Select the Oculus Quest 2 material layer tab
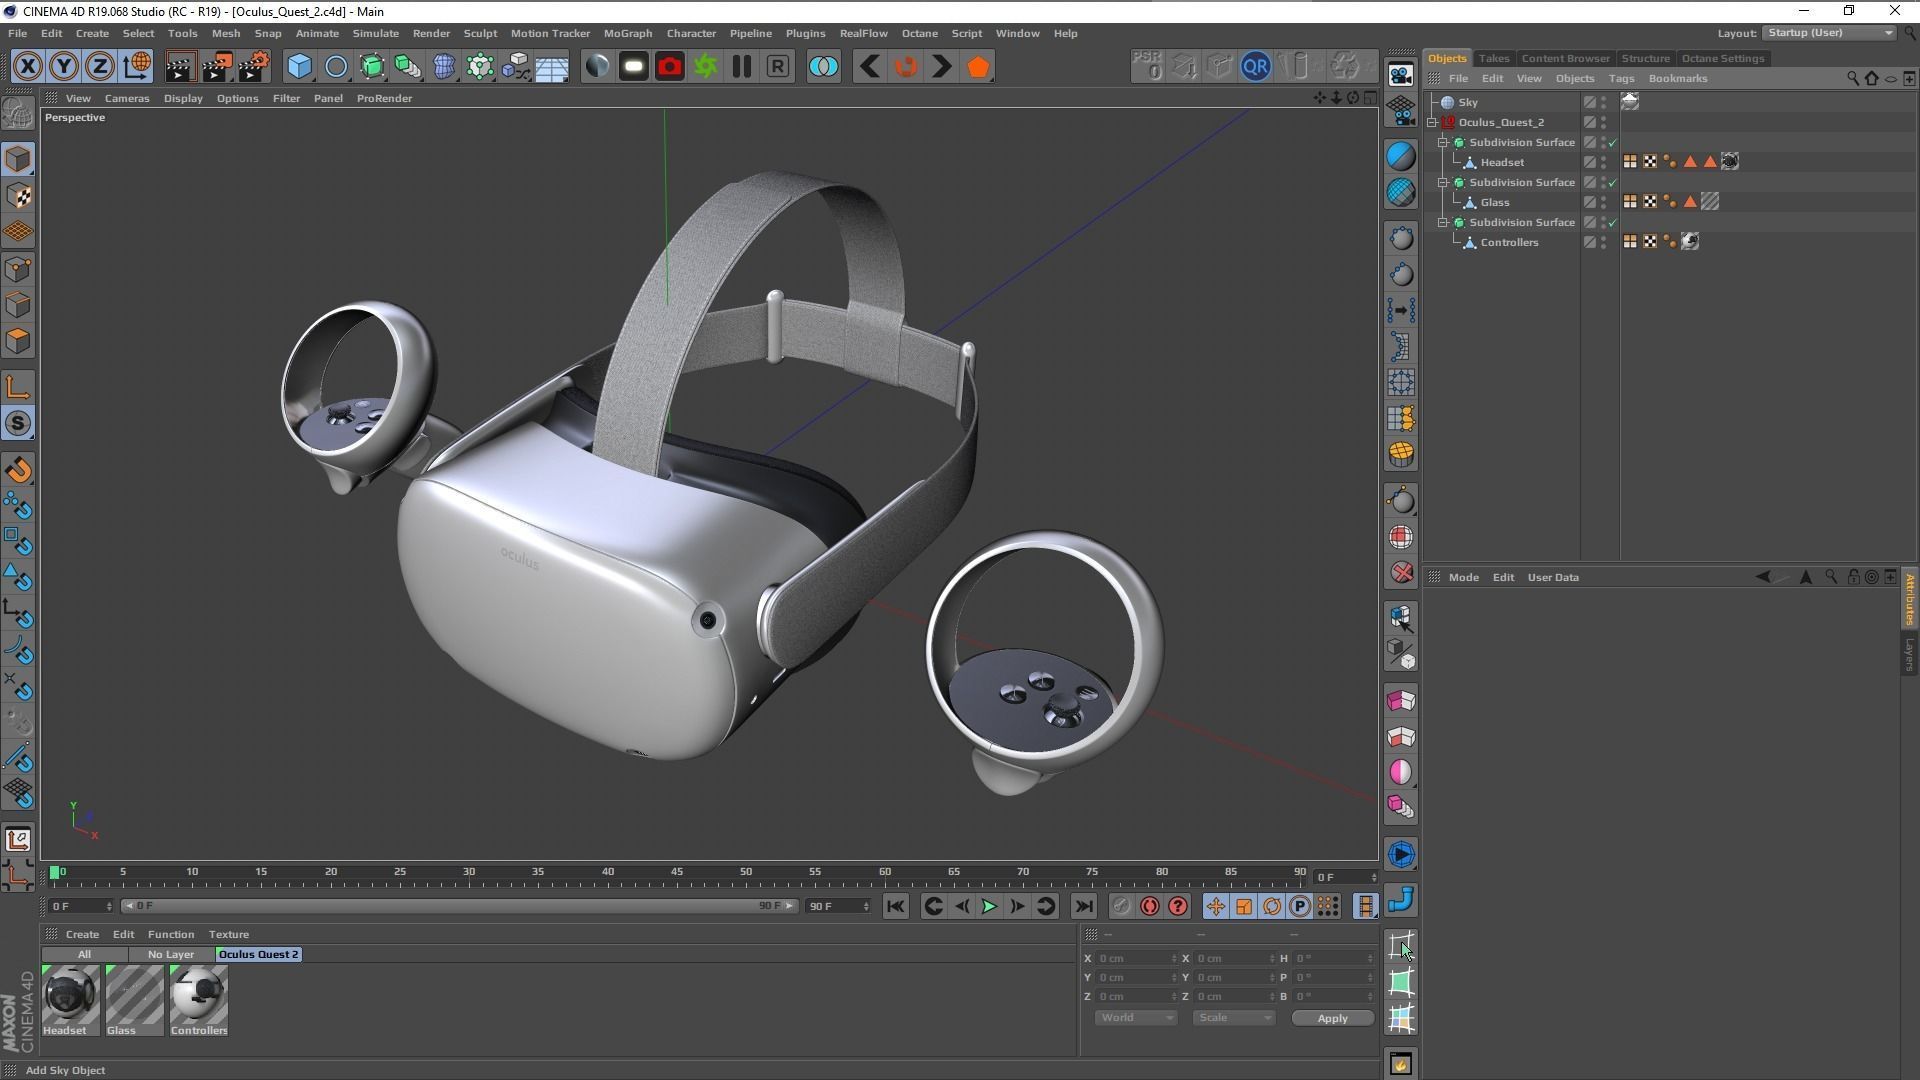This screenshot has width=1920, height=1080. pyautogui.click(x=258, y=954)
